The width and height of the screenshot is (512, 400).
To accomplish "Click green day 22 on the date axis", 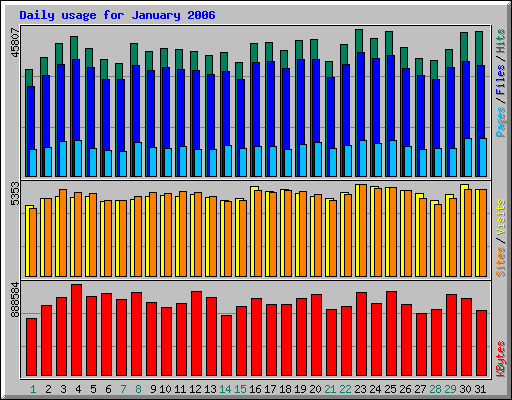I will pyautogui.click(x=345, y=389).
